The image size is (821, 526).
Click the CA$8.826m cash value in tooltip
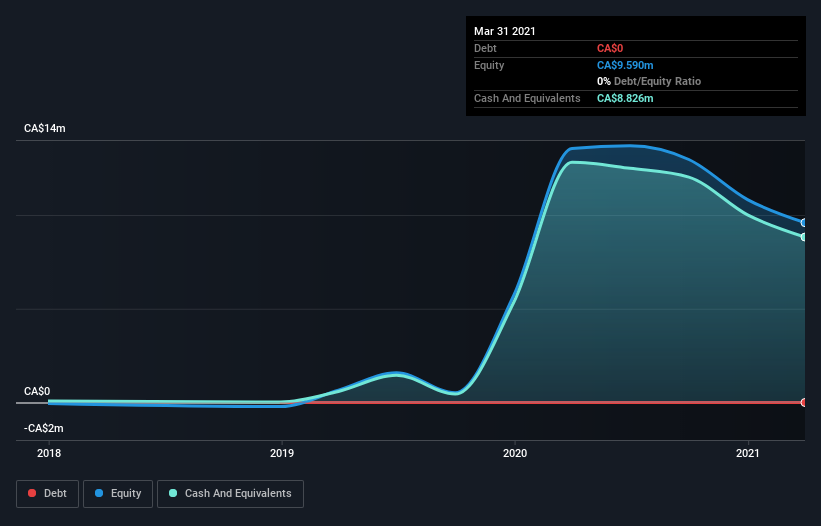click(625, 98)
